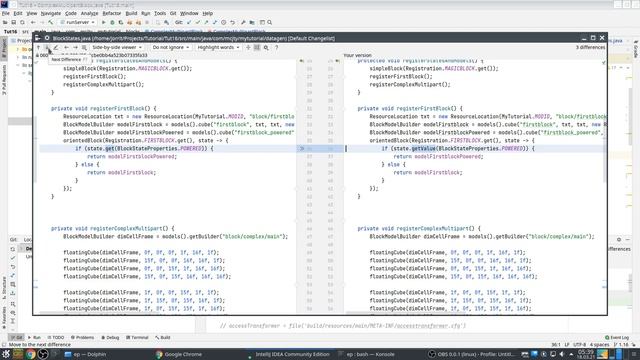Click the Save All icon in main toolbar
The width and height of the screenshot is (640, 360).
point(14,22)
